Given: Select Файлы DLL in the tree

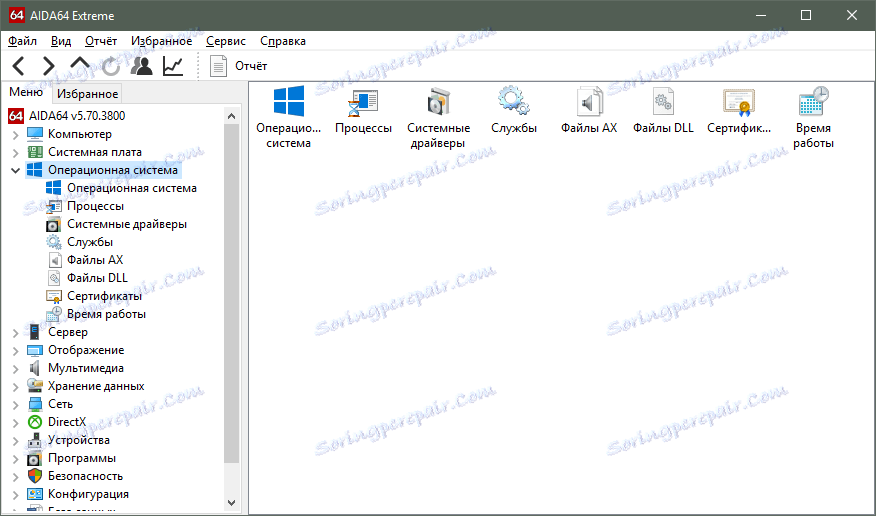Looking at the screenshot, I should coord(97,278).
